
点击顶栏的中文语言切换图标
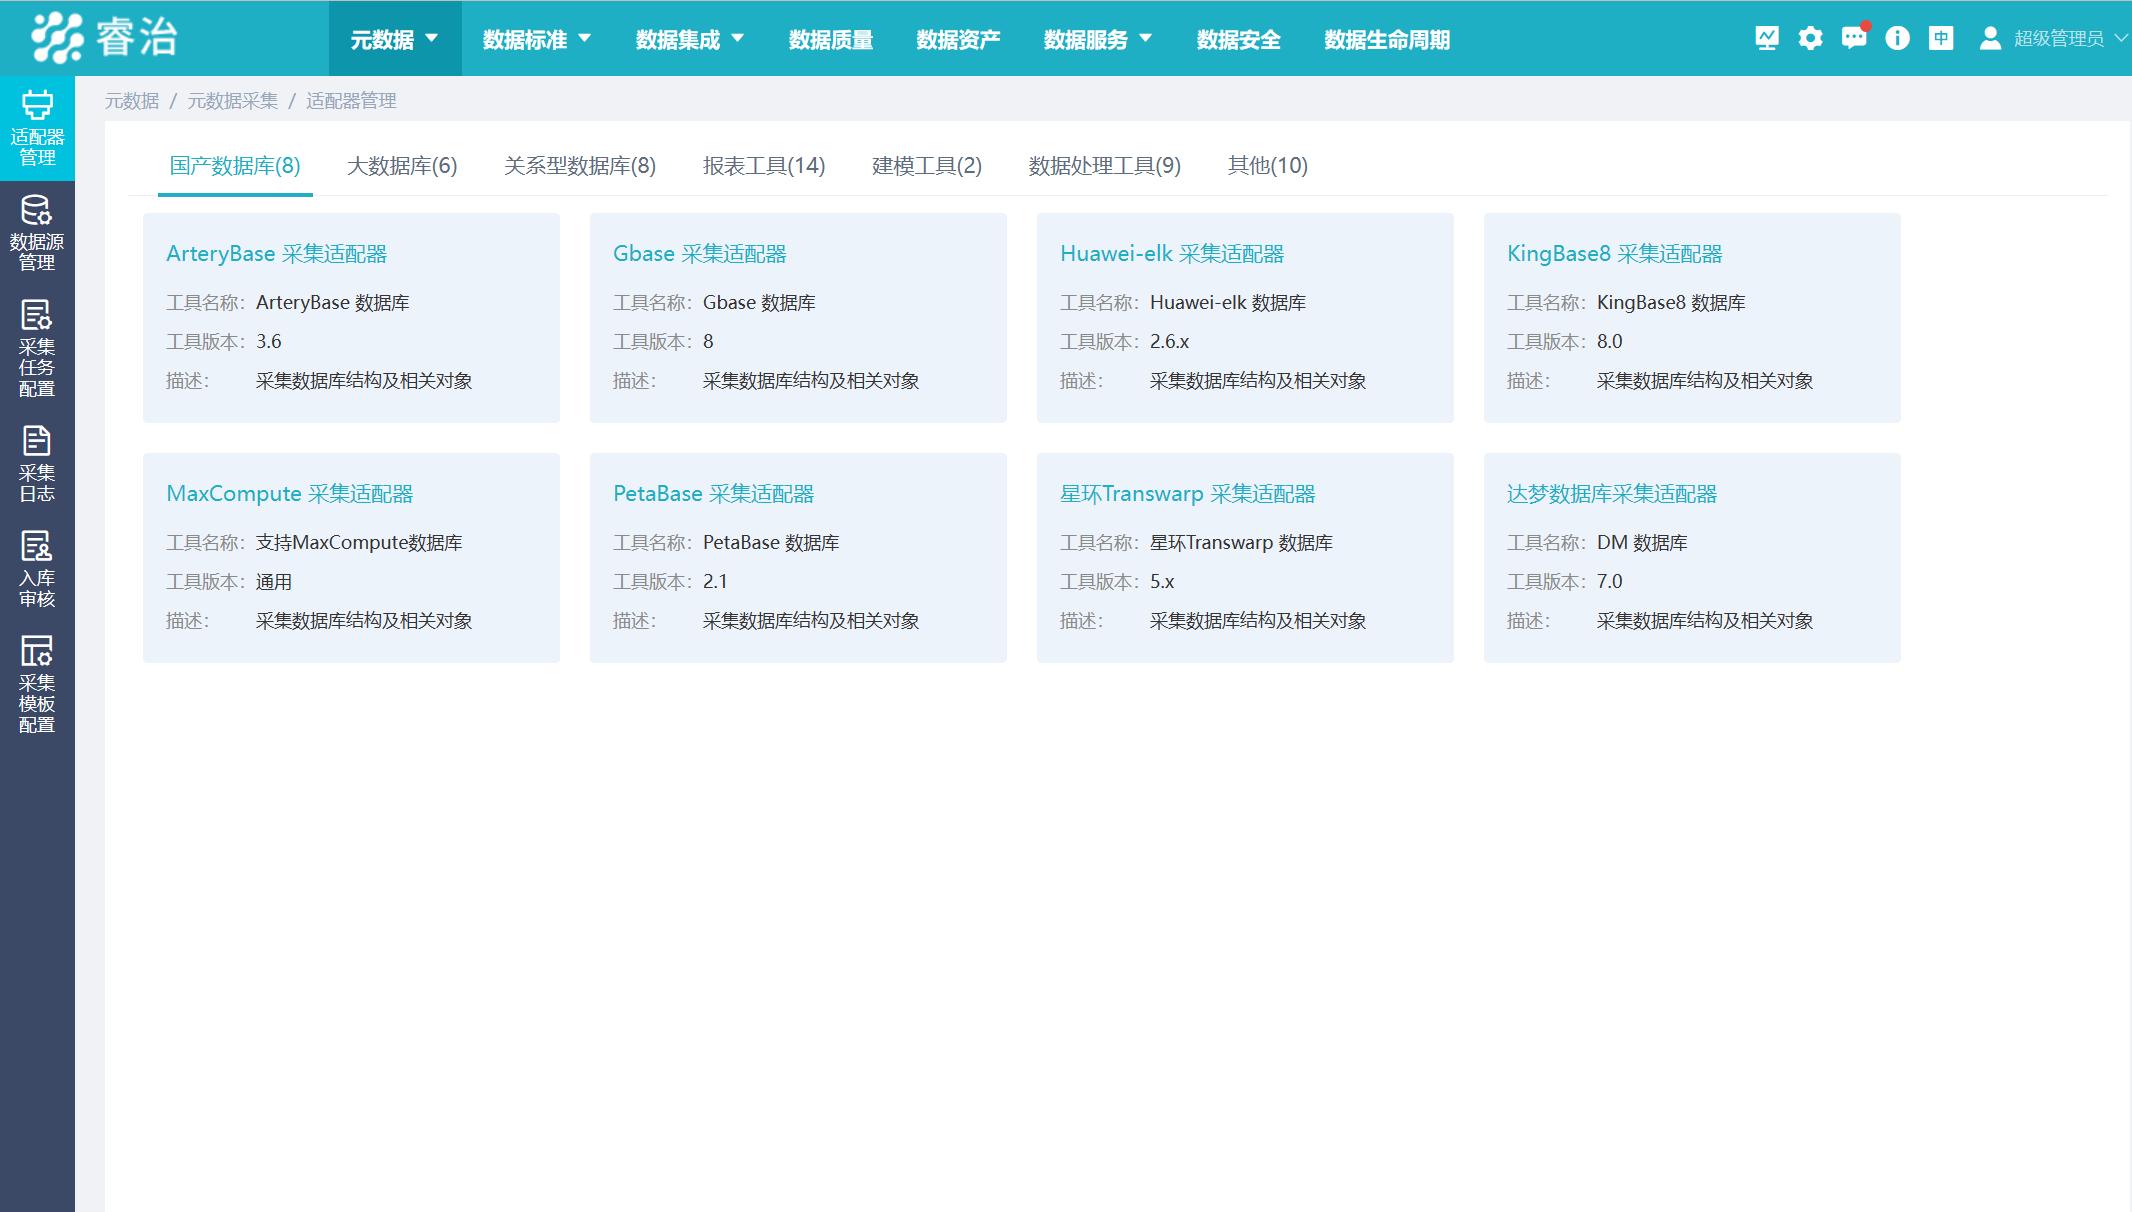pyautogui.click(x=1941, y=38)
